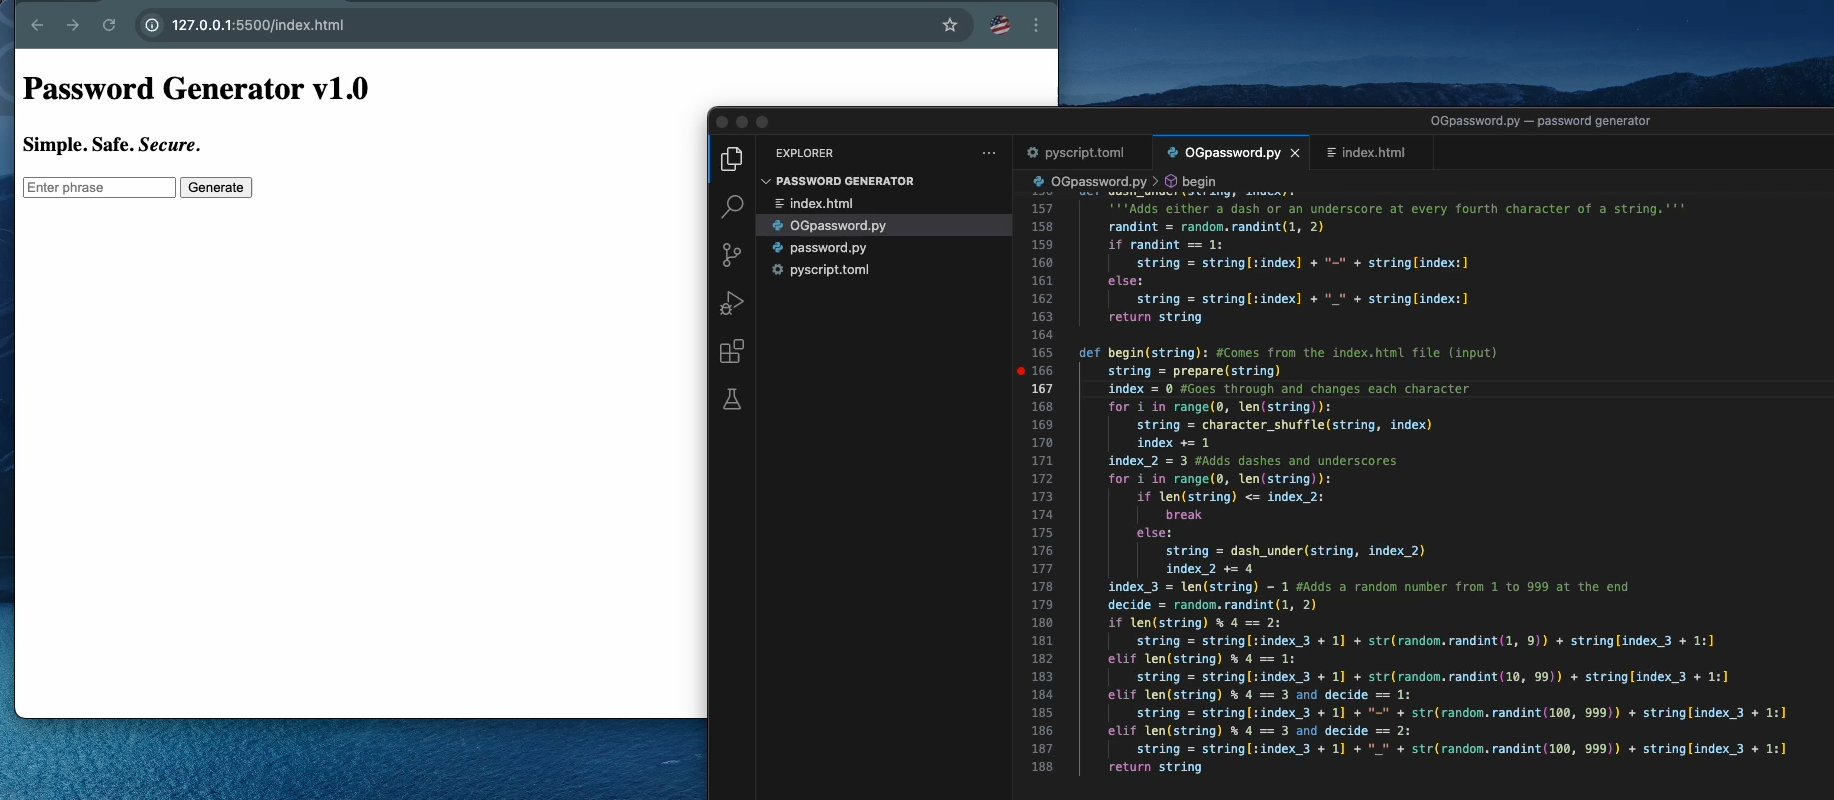
Task: Open the Search view icon
Action: pos(732,207)
